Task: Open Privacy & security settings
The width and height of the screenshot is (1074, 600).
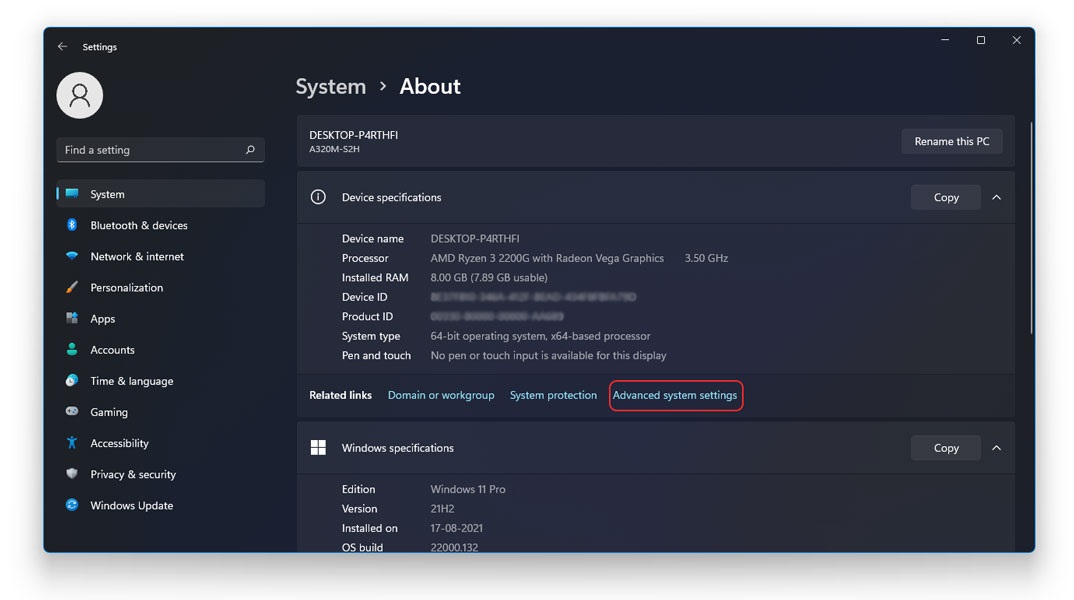Action: pyautogui.click(x=134, y=473)
